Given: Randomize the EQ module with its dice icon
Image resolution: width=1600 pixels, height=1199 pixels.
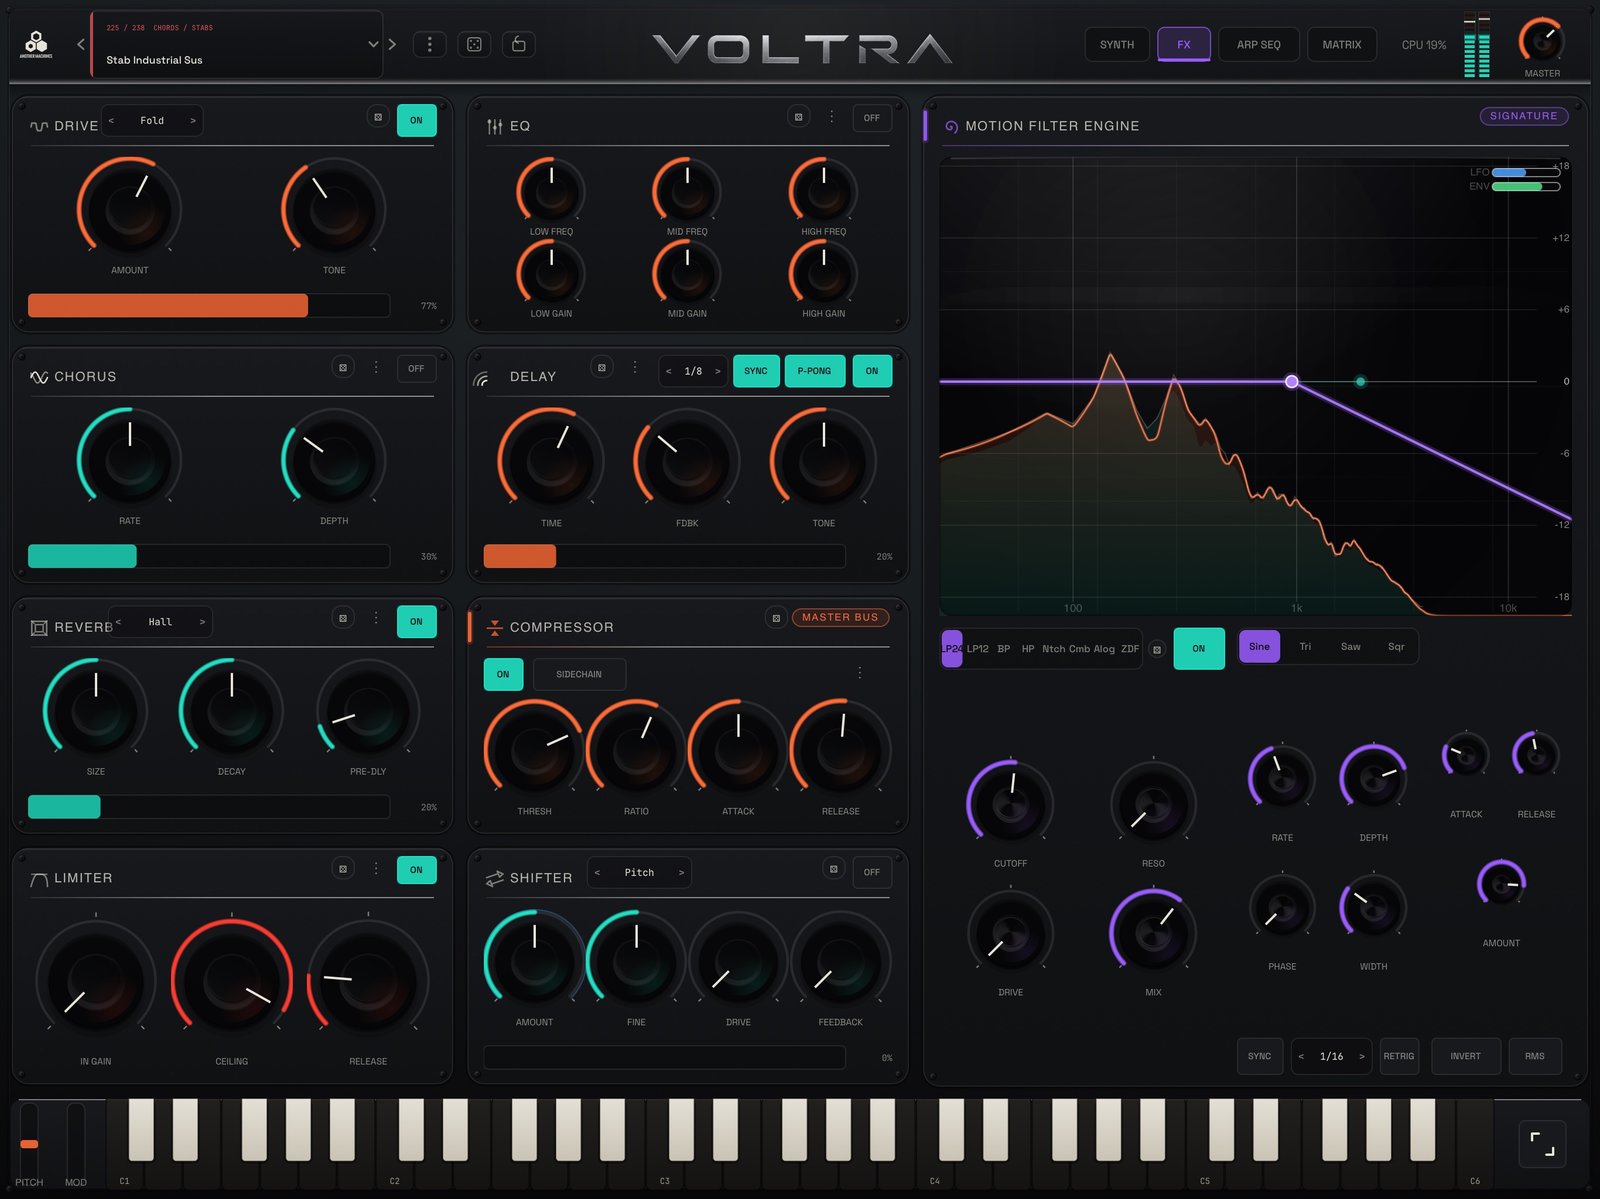Looking at the screenshot, I should pyautogui.click(x=798, y=117).
